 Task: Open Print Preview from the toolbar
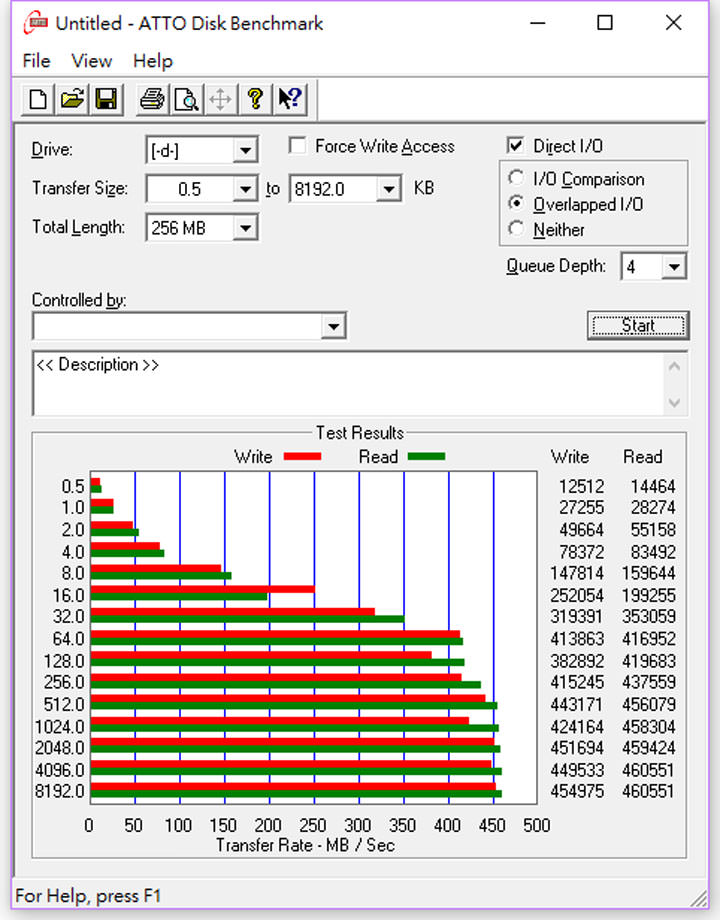click(186, 99)
